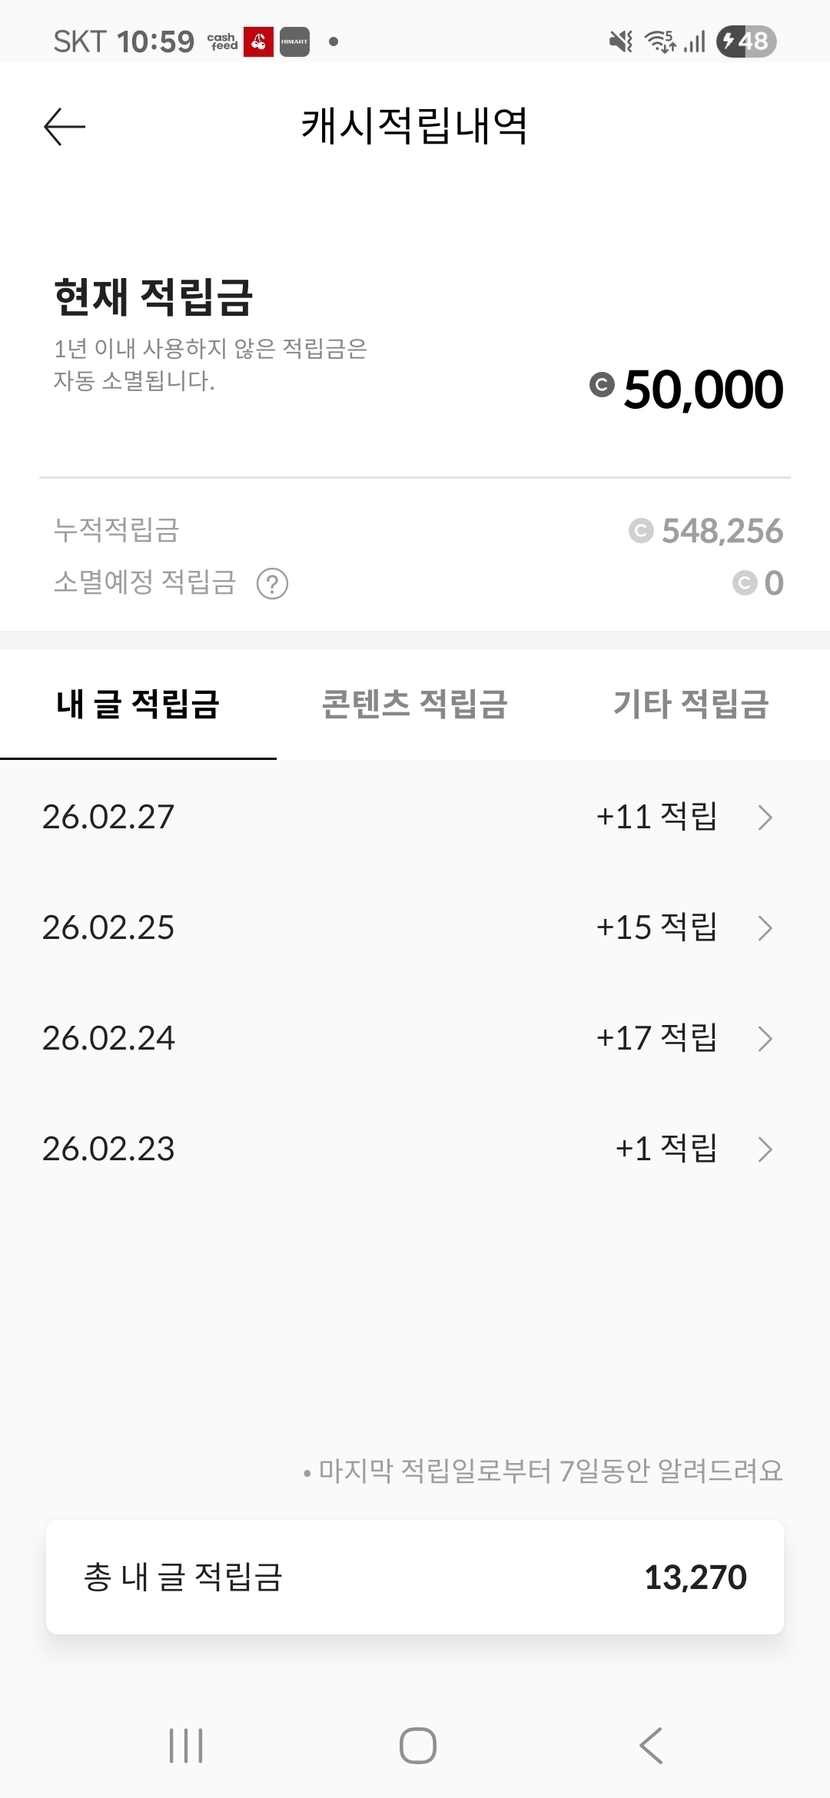
Task: Open expiring points help question mark
Action: 272,583
